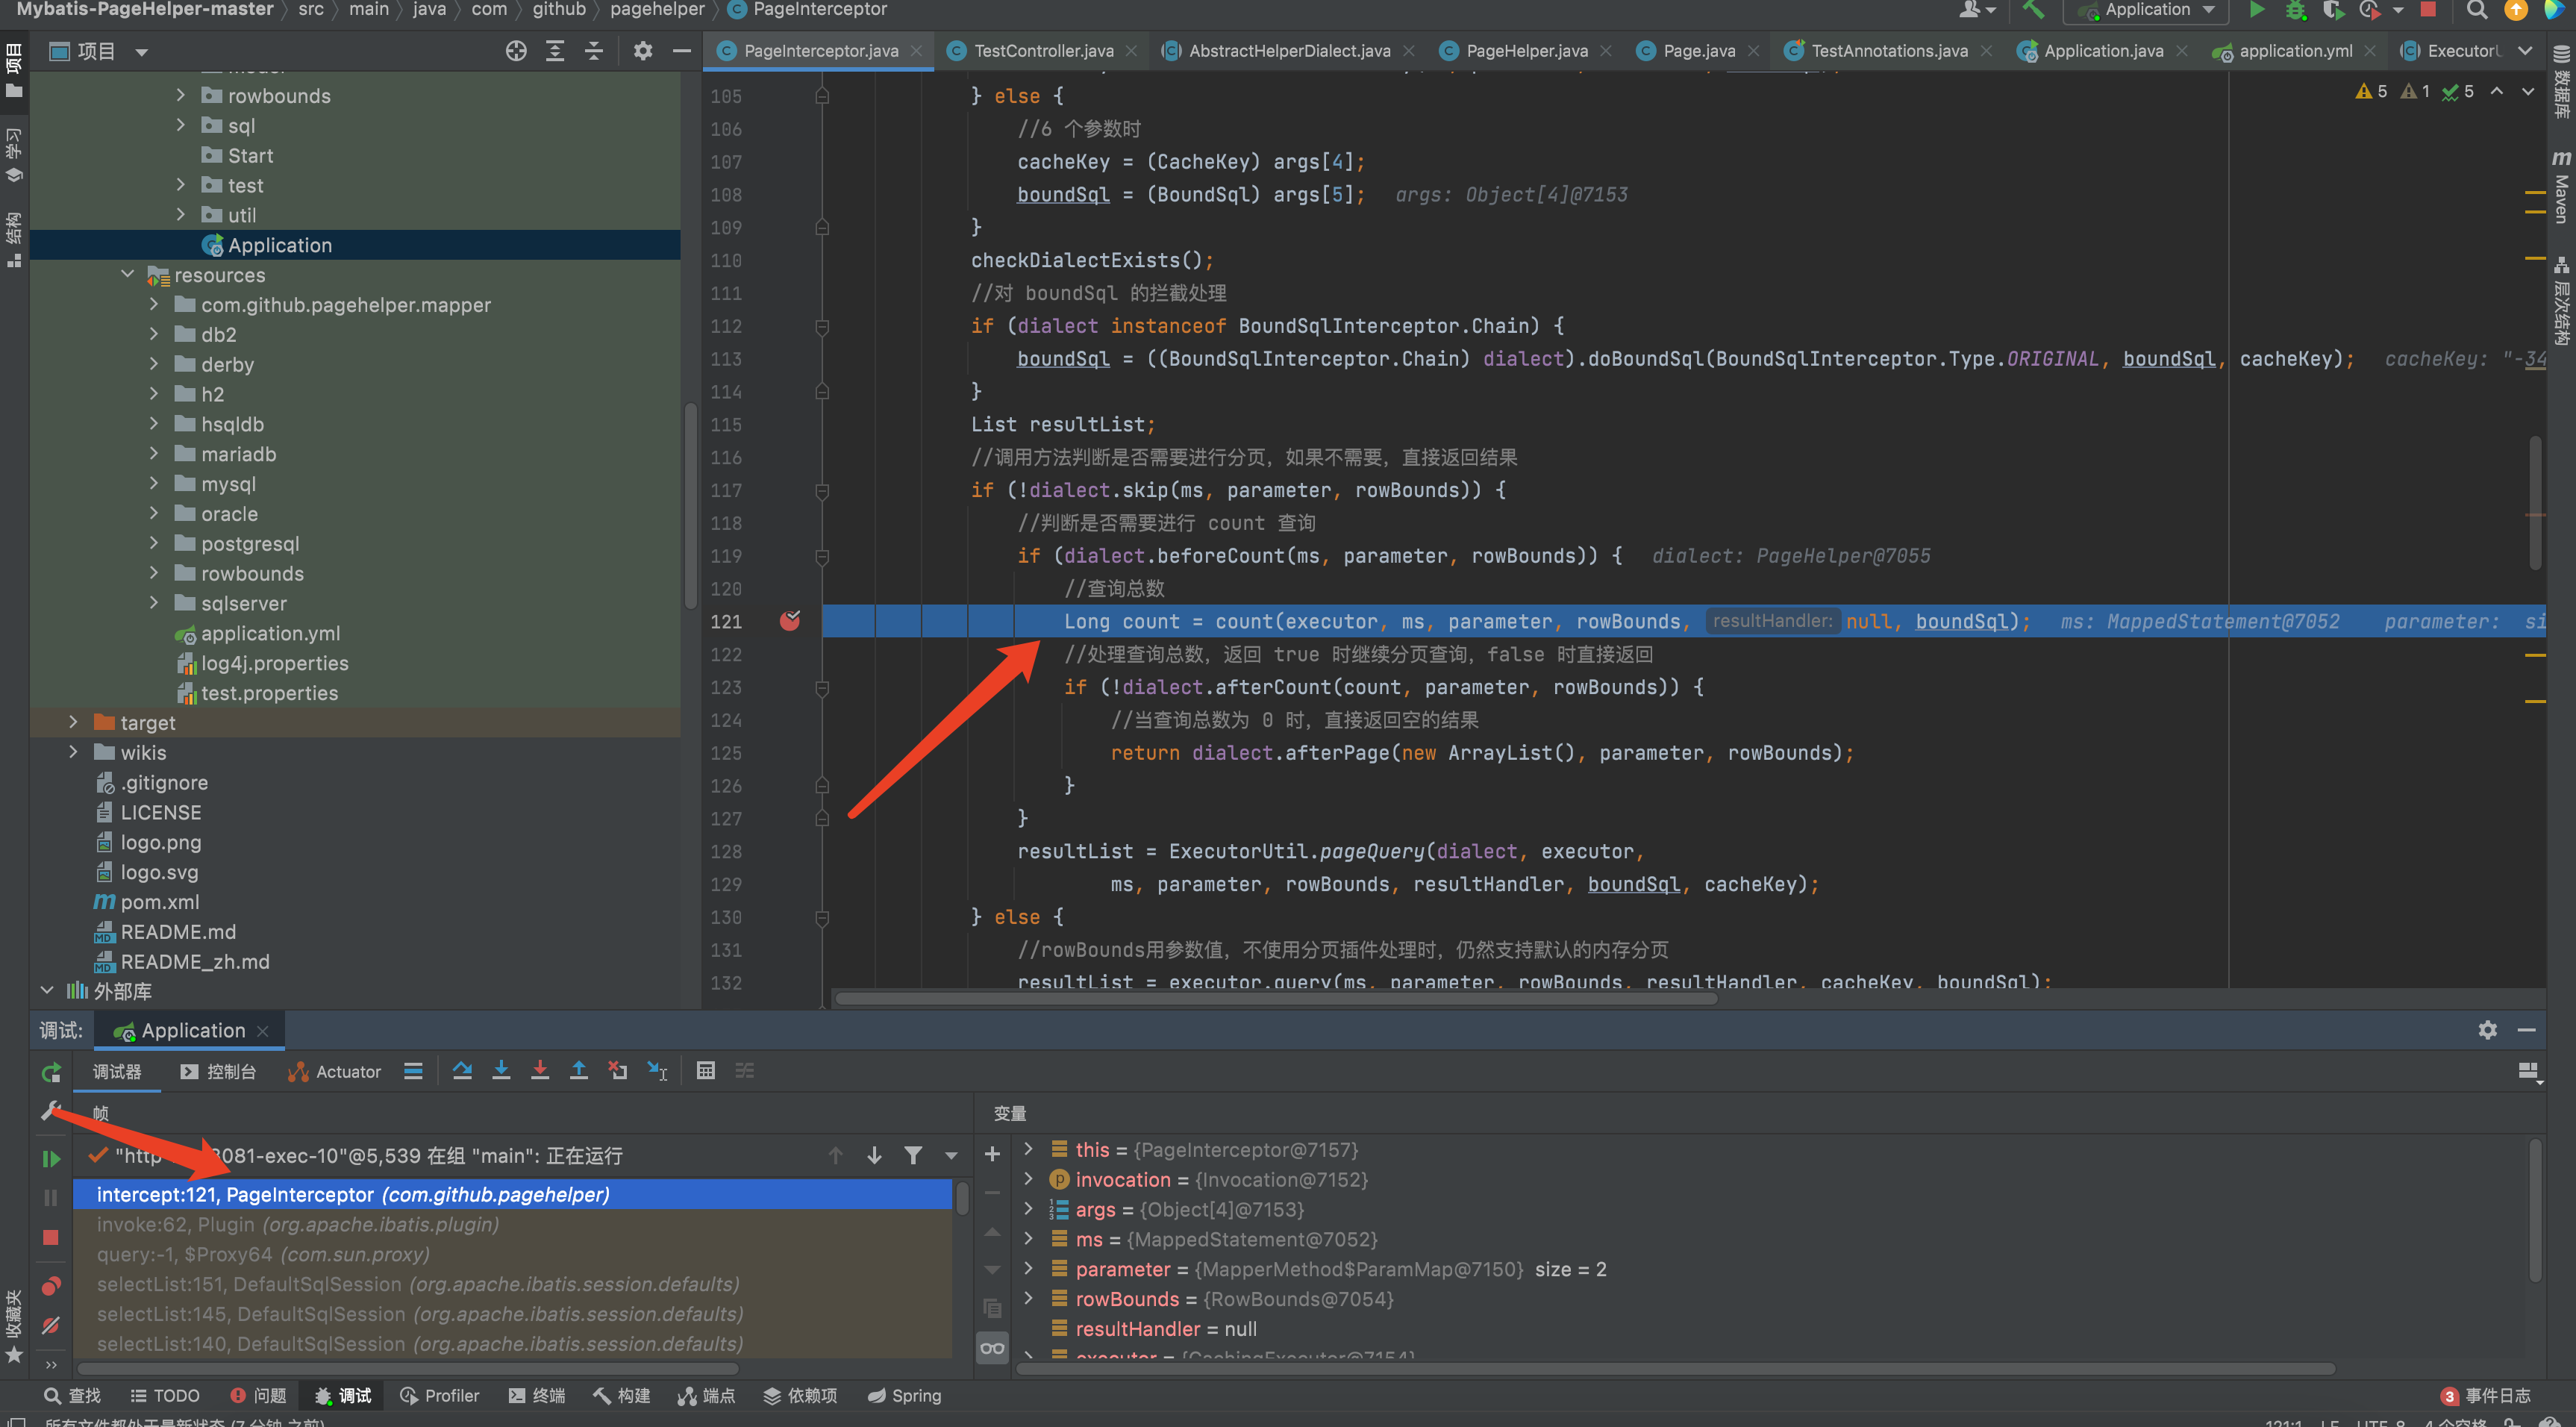Click the Step Out debug icon
The image size is (2576, 1427).
click(x=578, y=1071)
